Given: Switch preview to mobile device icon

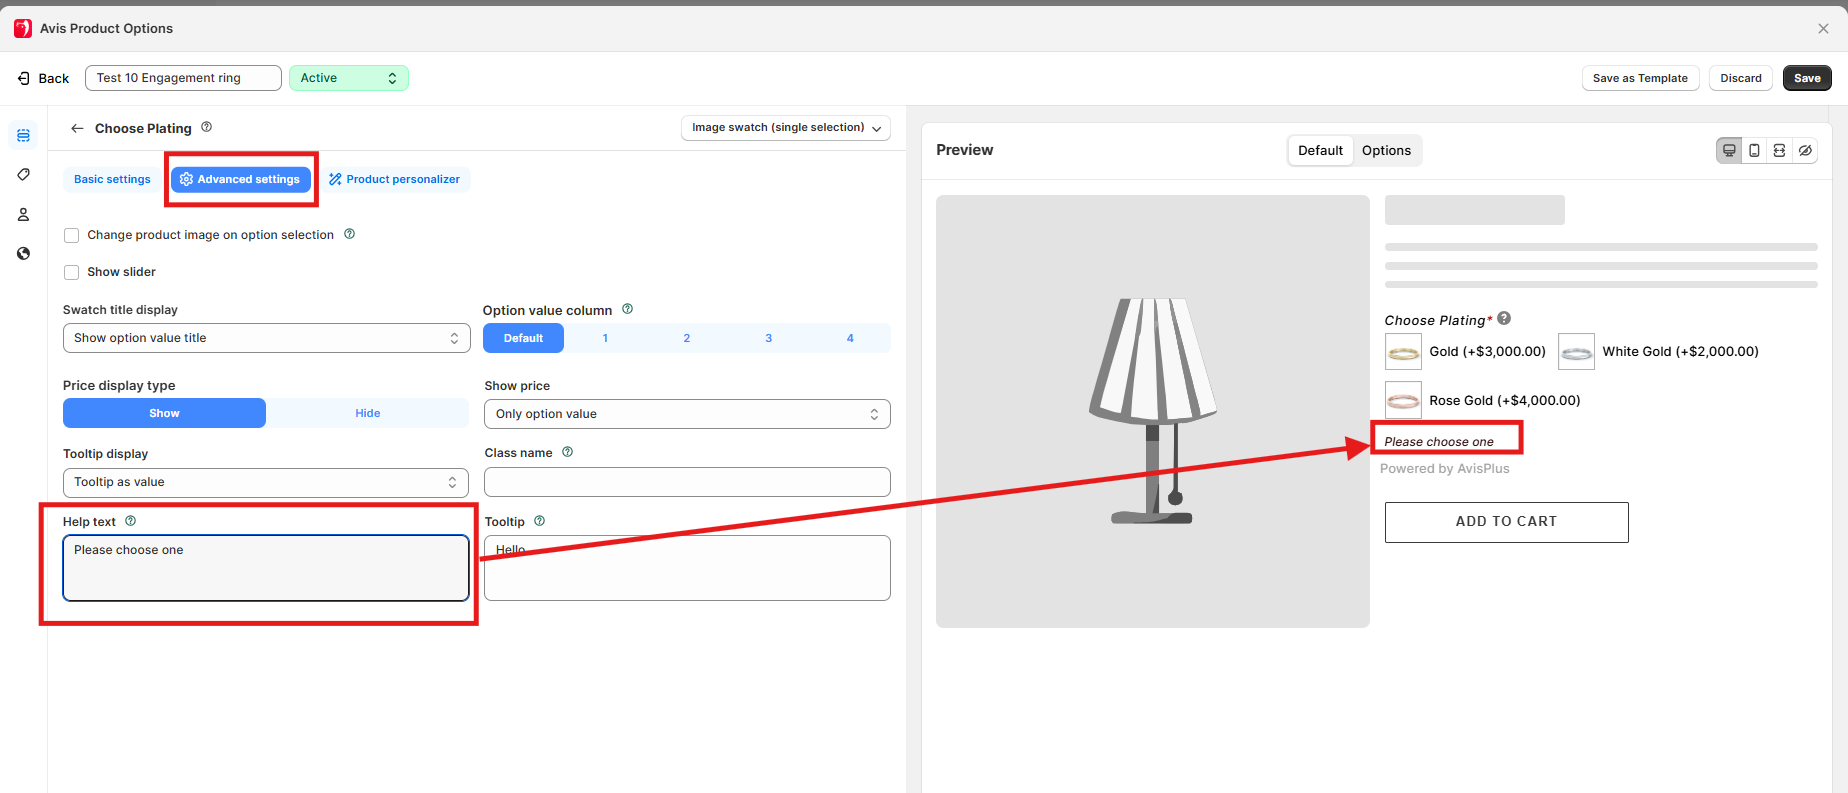Looking at the screenshot, I should (x=1754, y=151).
